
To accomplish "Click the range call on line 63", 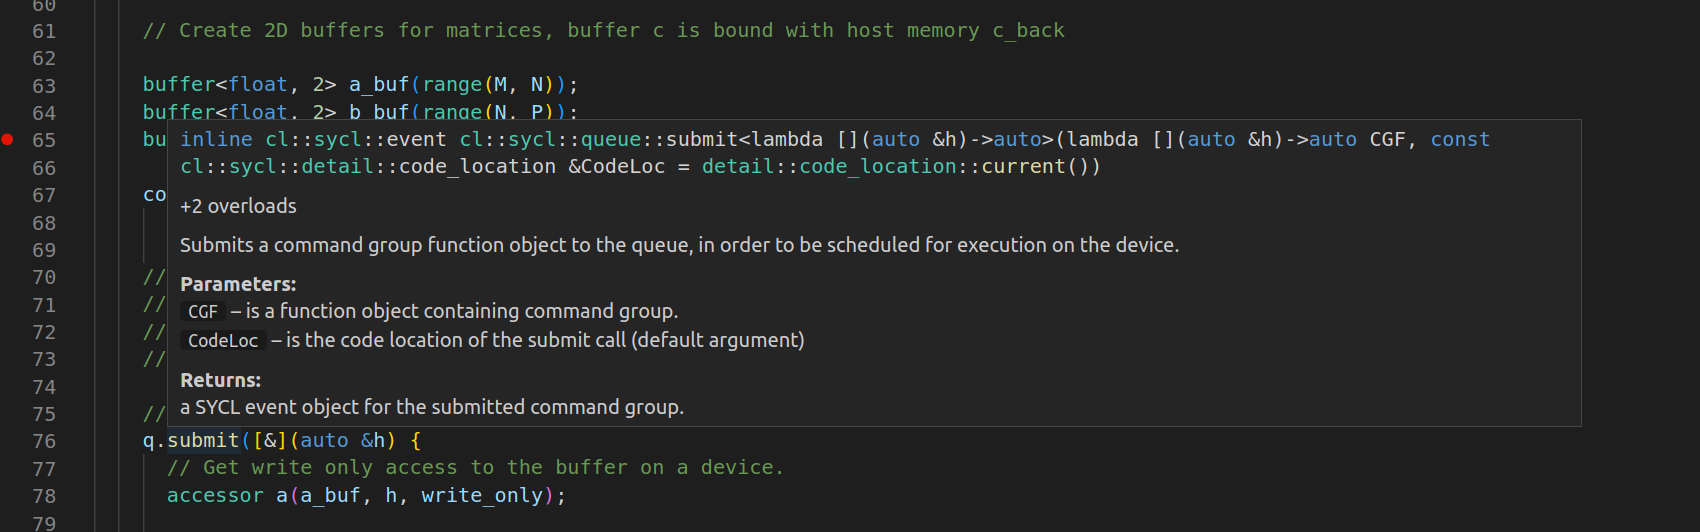I will [x=452, y=85].
